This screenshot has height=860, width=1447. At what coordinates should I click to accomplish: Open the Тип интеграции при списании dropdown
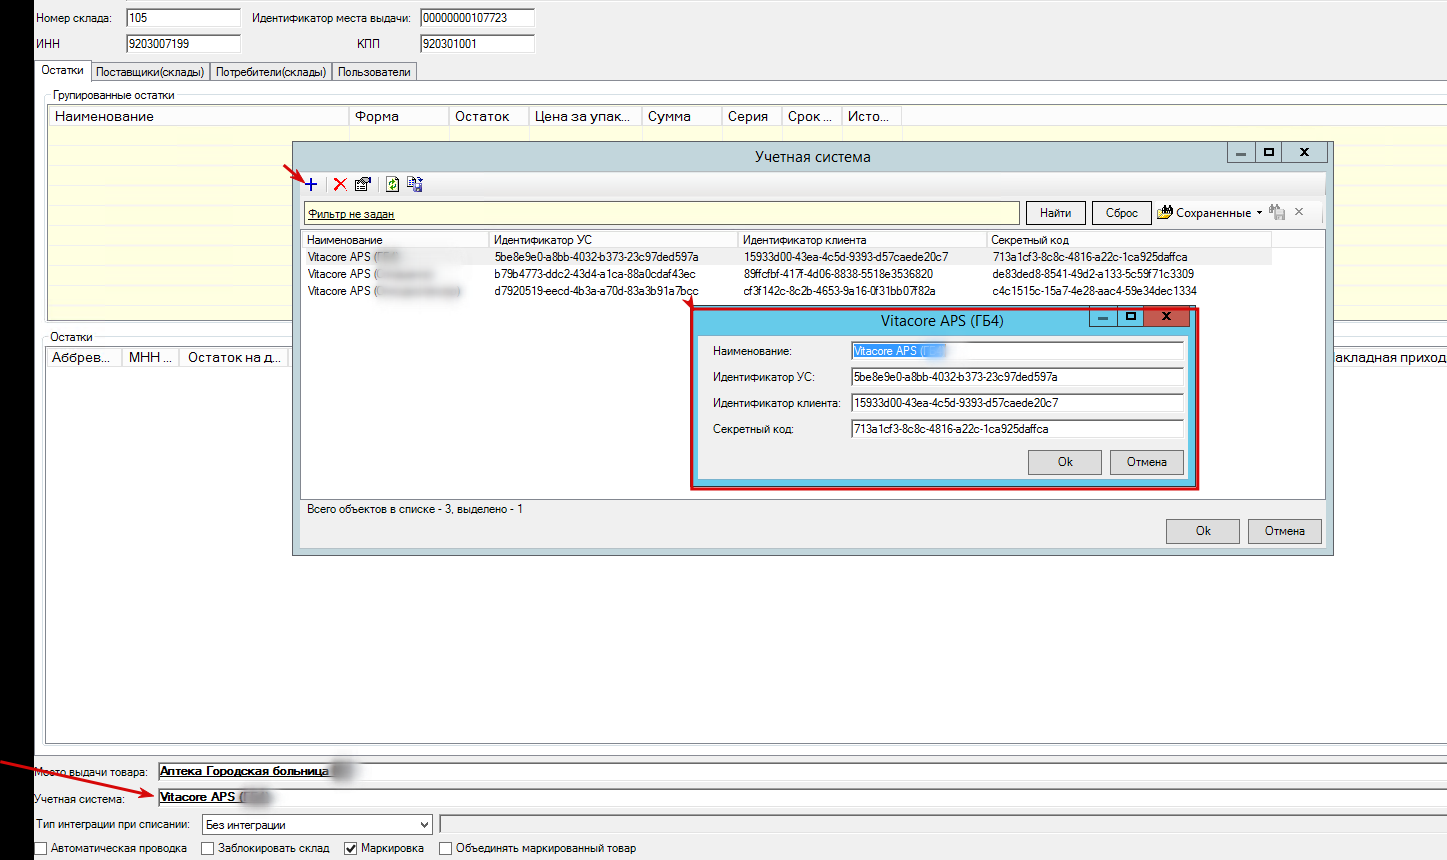(x=317, y=825)
